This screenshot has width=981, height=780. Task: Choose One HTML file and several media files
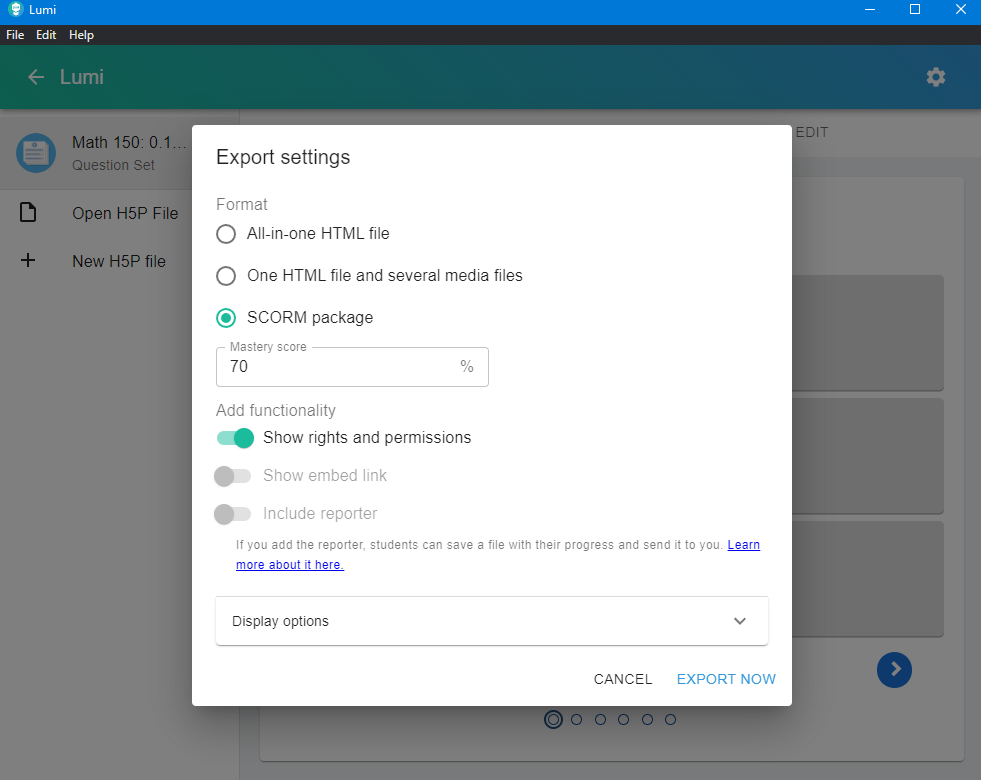(x=228, y=276)
